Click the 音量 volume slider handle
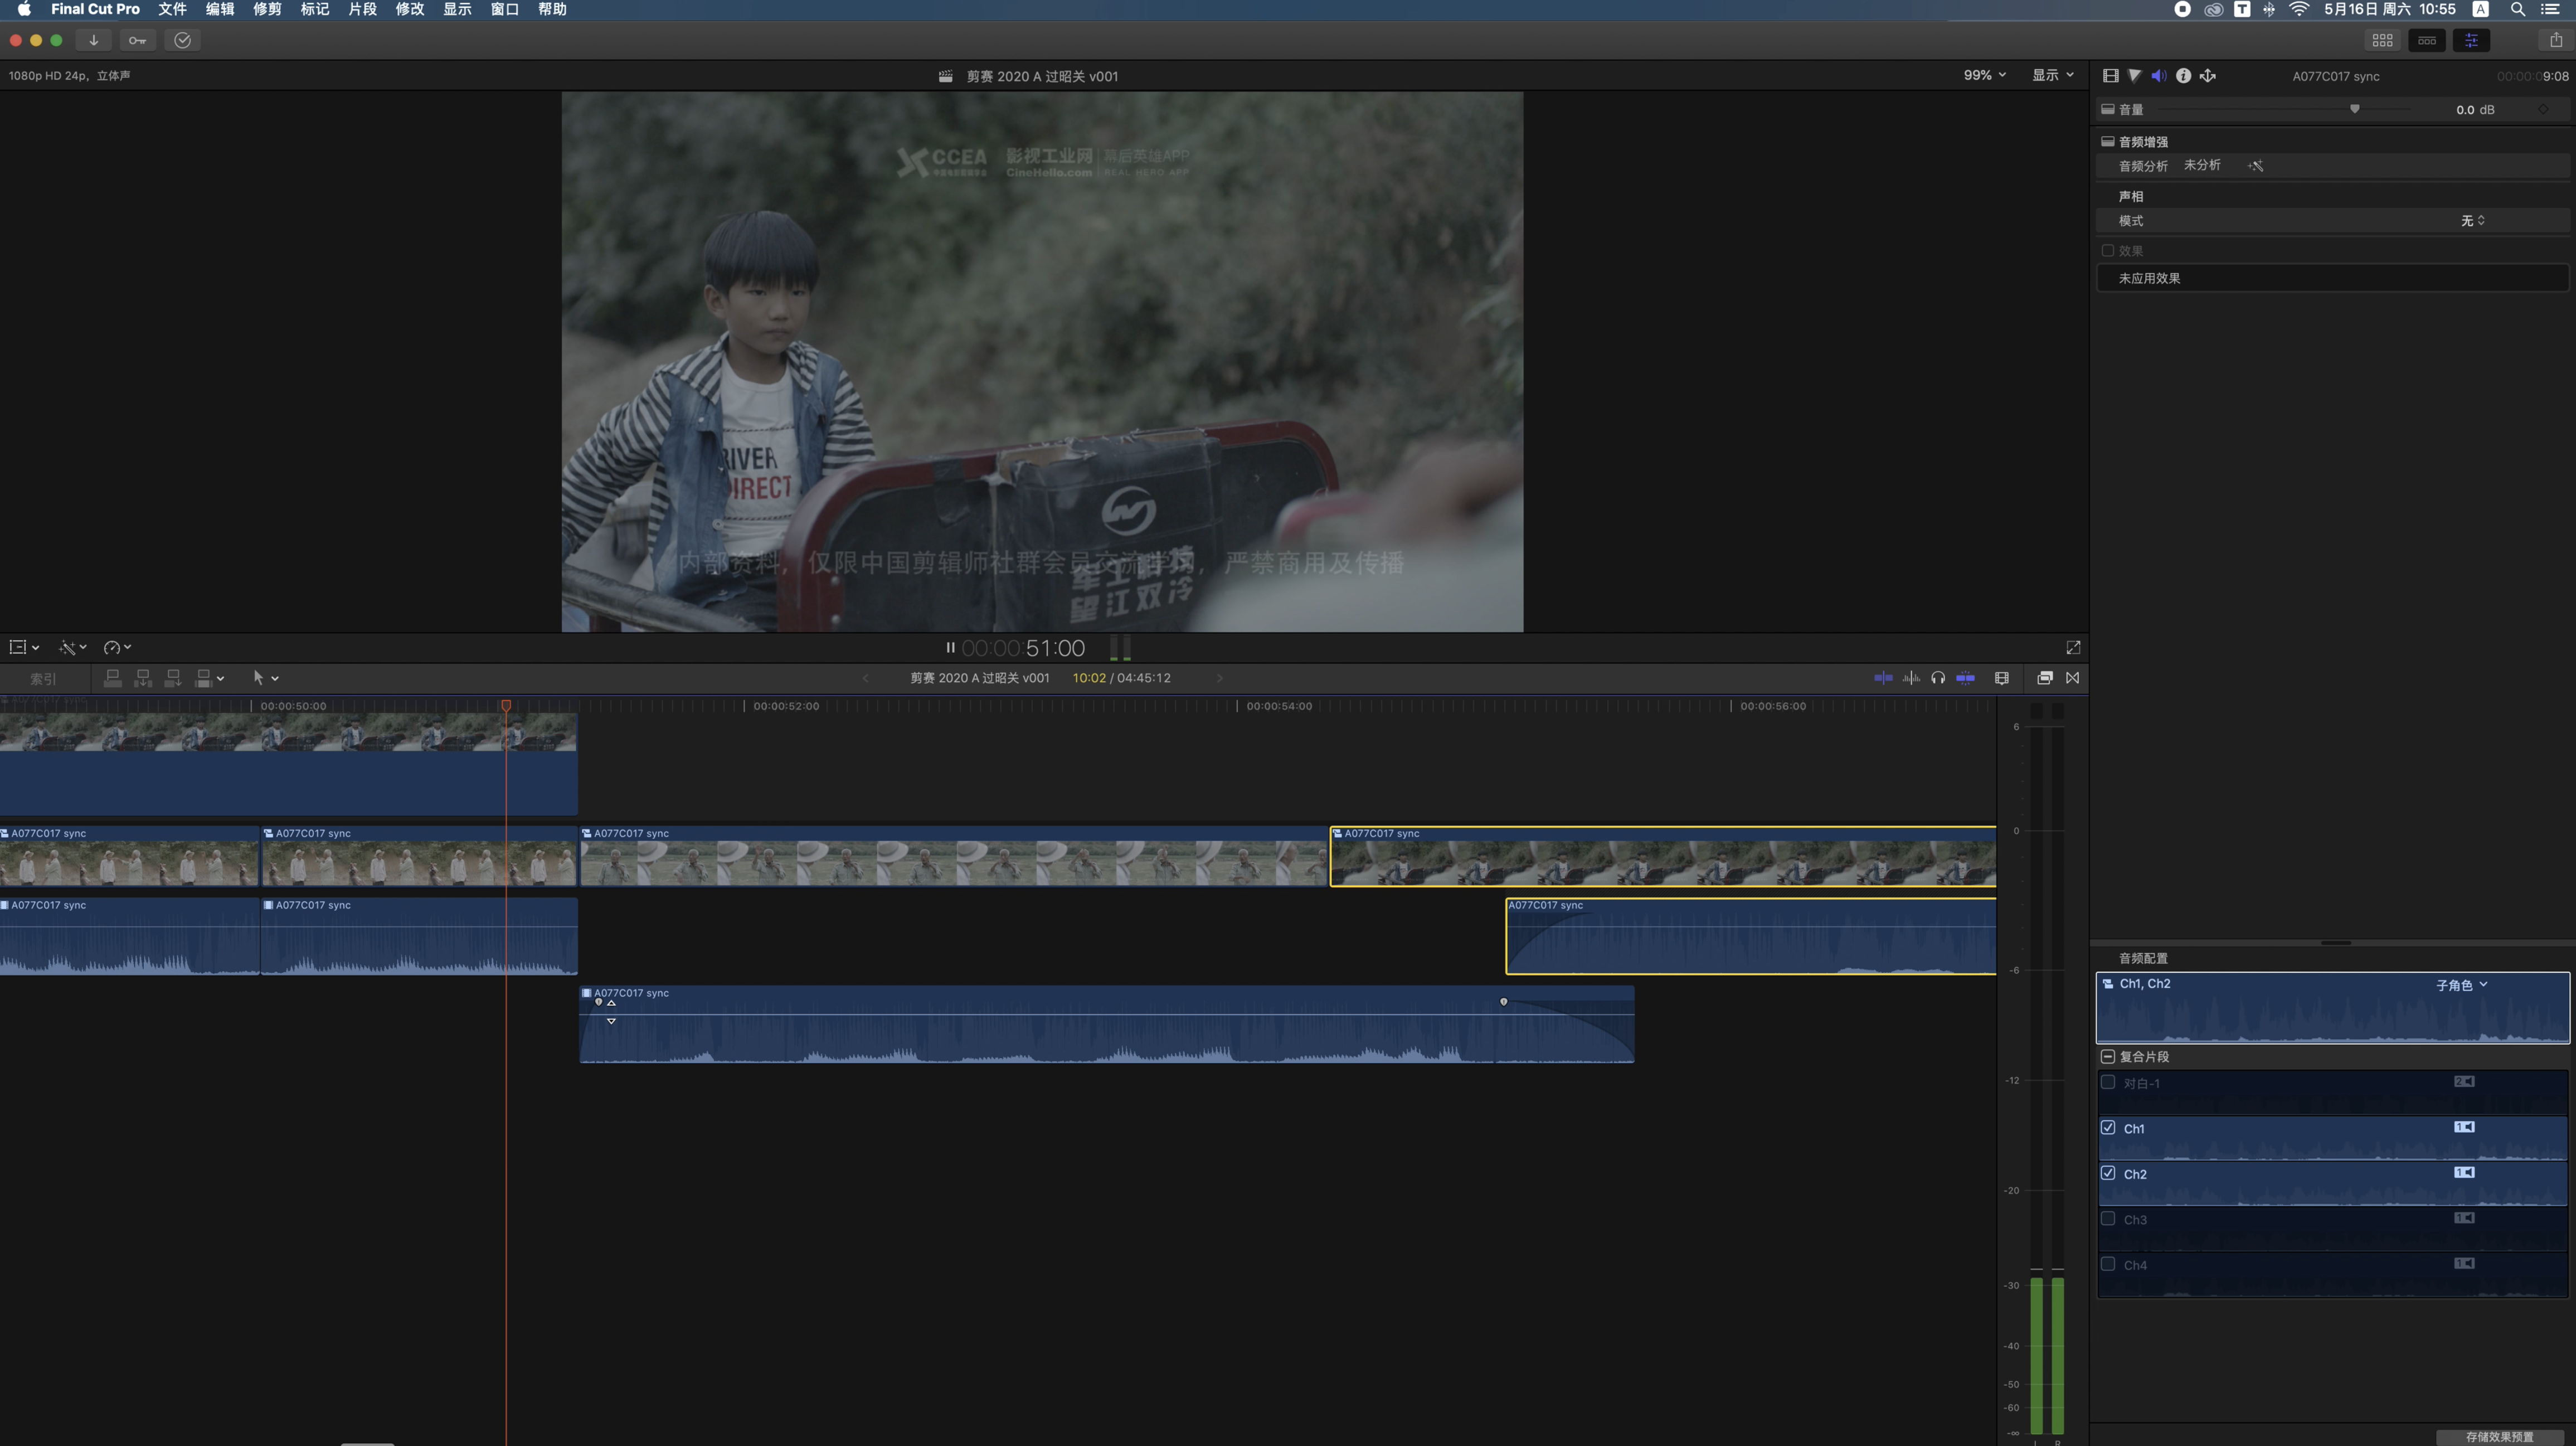2576x1446 pixels. (2354, 109)
